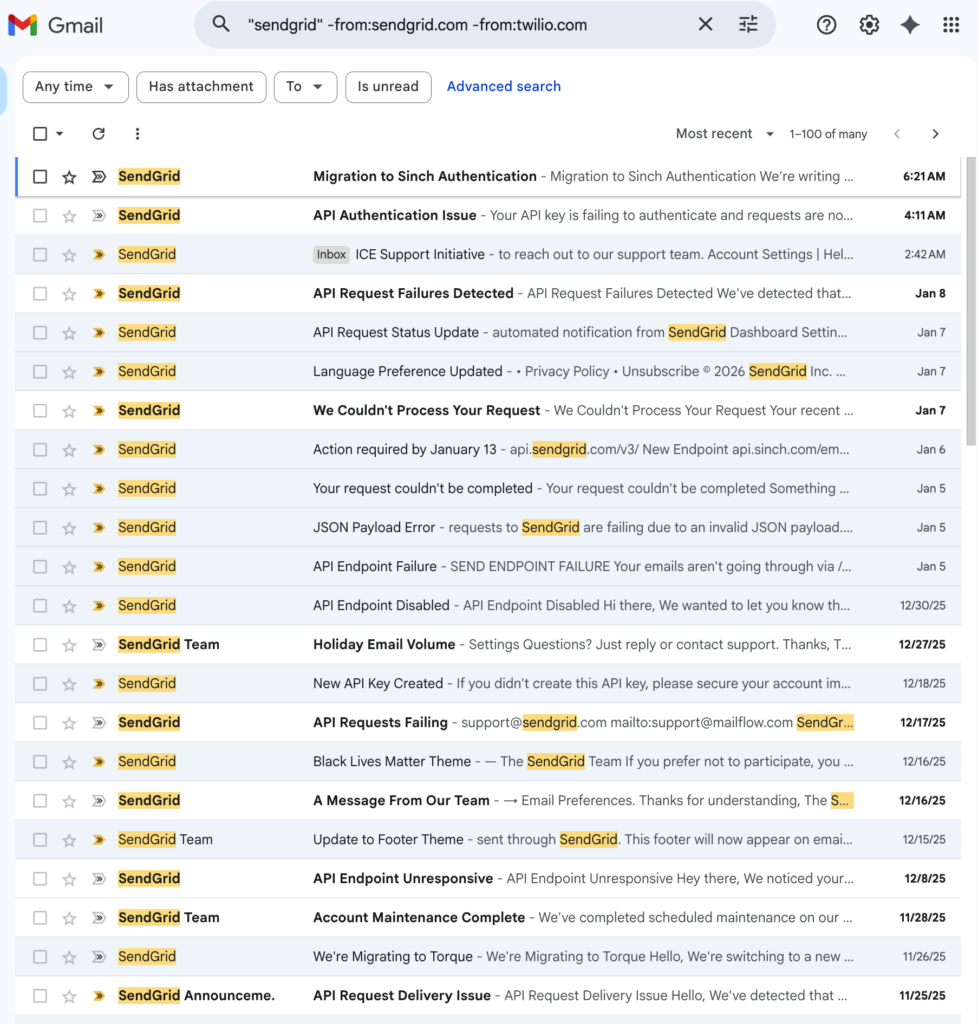Open the Gemini sparkle icon
This screenshot has height=1024, width=978.
[x=910, y=25]
